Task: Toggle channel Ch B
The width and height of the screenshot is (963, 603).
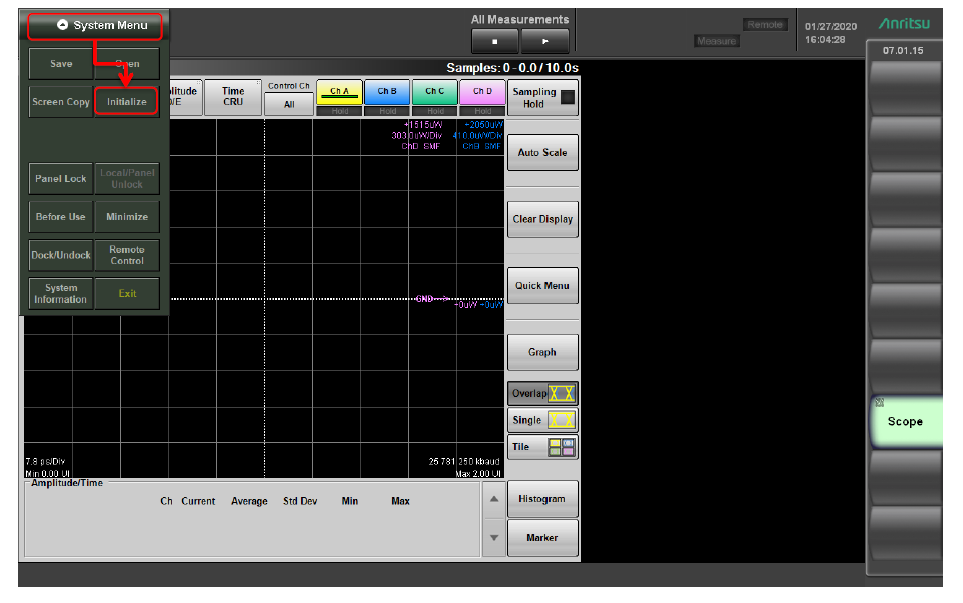Action: pyautogui.click(x=387, y=92)
